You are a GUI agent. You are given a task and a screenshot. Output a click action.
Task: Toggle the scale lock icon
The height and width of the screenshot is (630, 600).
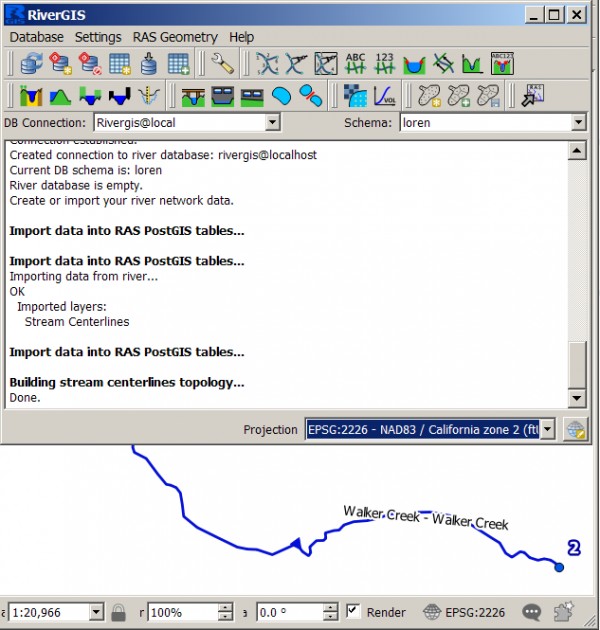(x=119, y=612)
